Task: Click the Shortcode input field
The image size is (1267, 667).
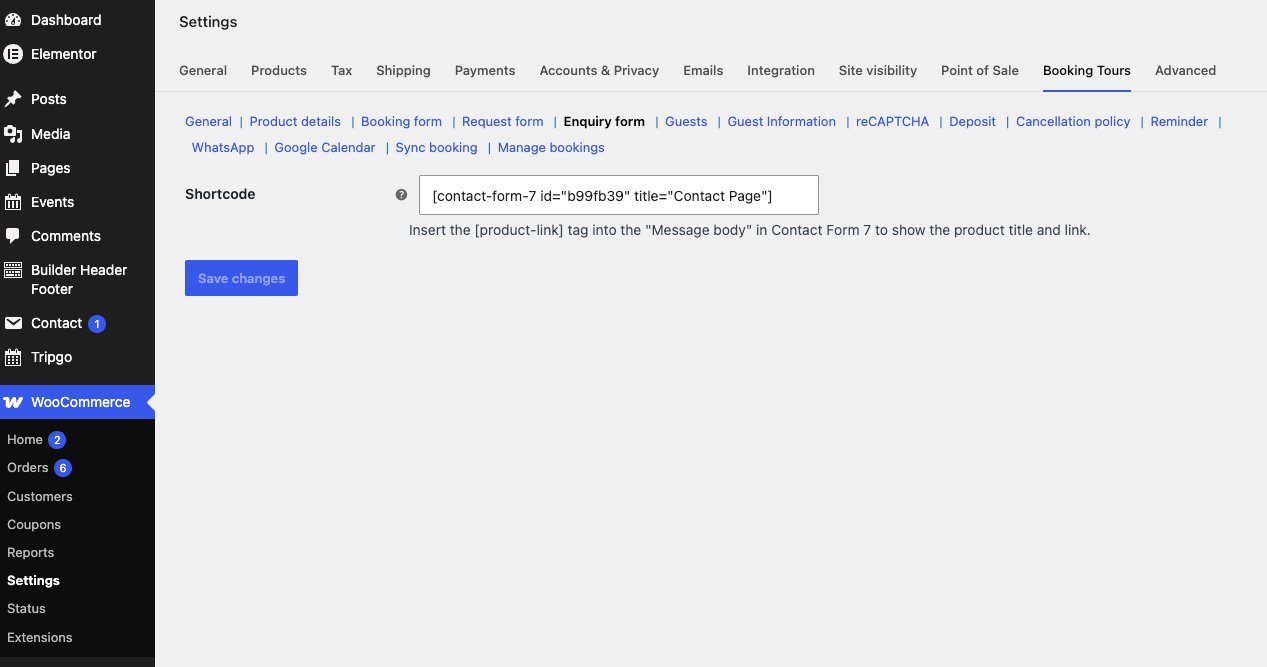Action: coord(619,195)
